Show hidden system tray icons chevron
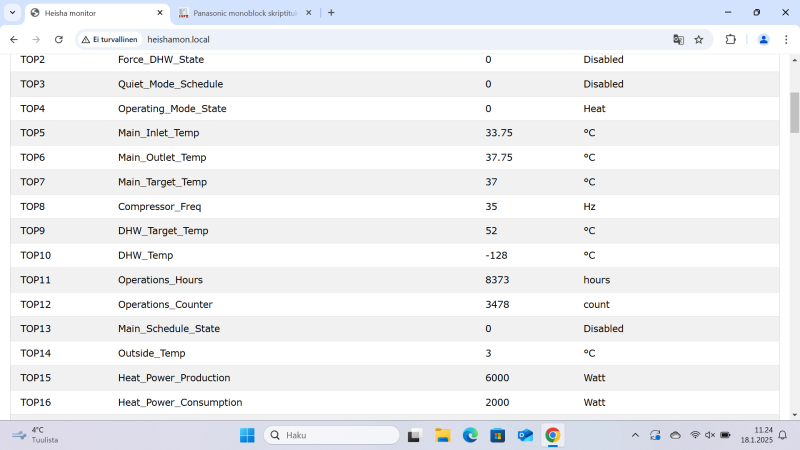This screenshot has width=800, height=450. pyautogui.click(x=635, y=435)
